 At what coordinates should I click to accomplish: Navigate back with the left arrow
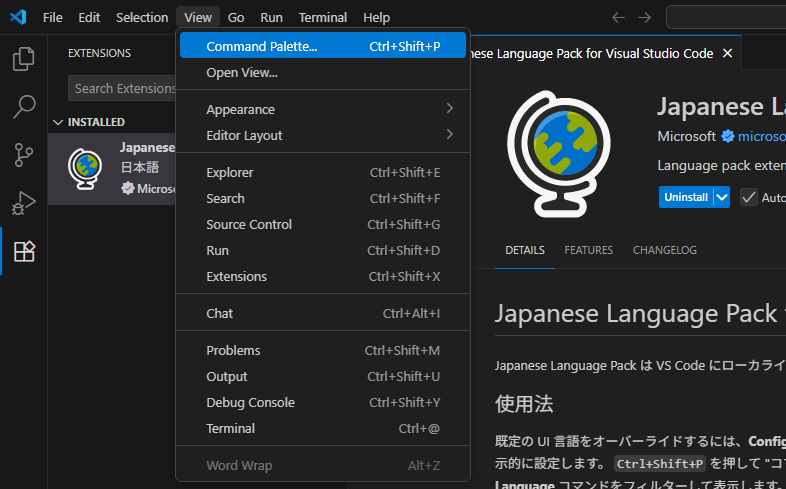tap(618, 17)
